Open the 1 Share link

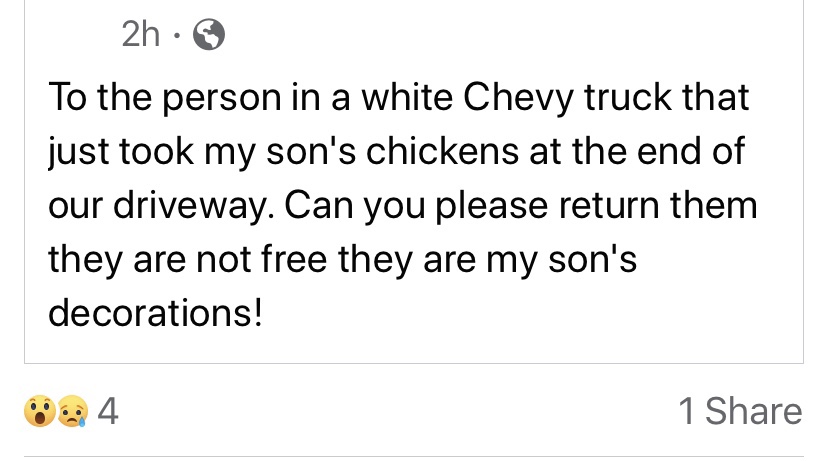tap(739, 411)
